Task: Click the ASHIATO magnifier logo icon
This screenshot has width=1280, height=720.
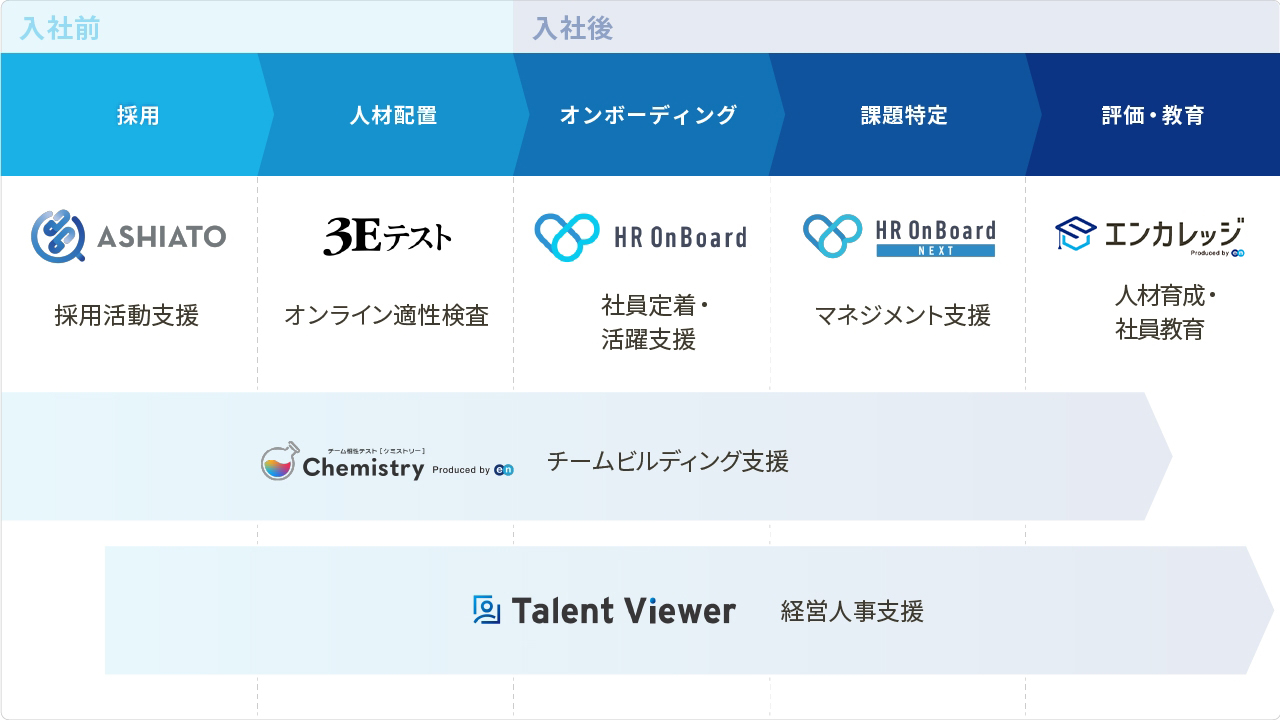Action: (58, 236)
